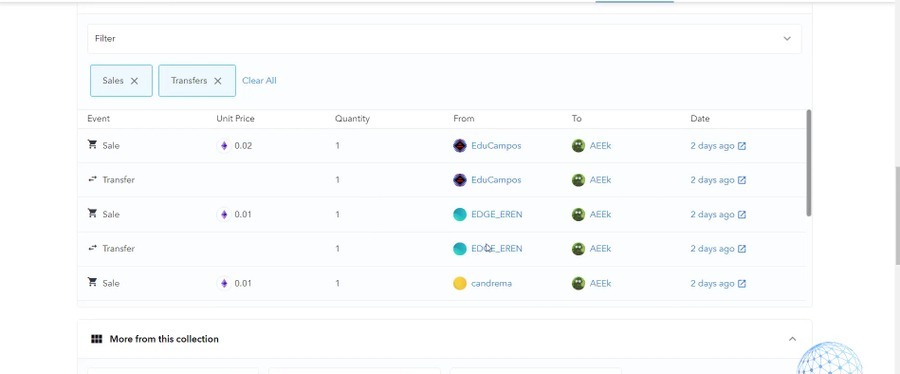Open AEEk link in EDGE_EREN Transfer row

point(600,248)
